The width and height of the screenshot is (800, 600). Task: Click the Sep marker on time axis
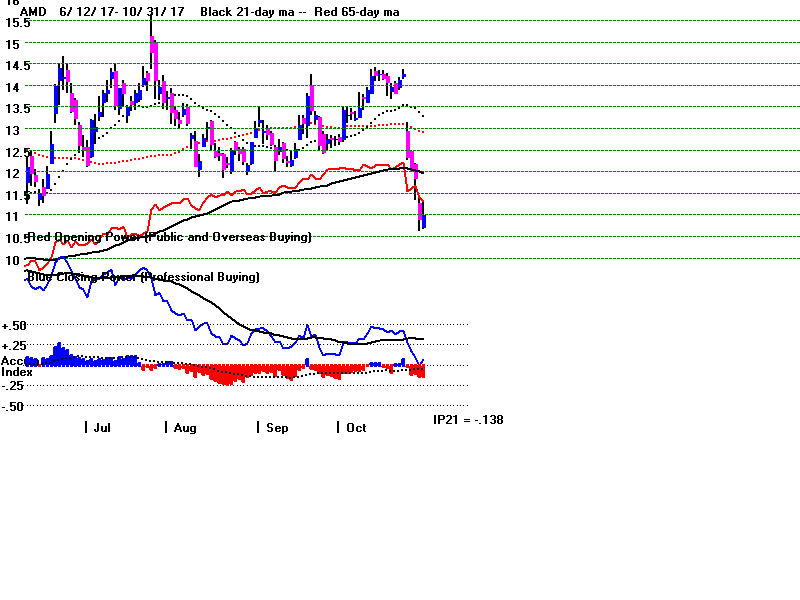pyautogui.click(x=276, y=427)
